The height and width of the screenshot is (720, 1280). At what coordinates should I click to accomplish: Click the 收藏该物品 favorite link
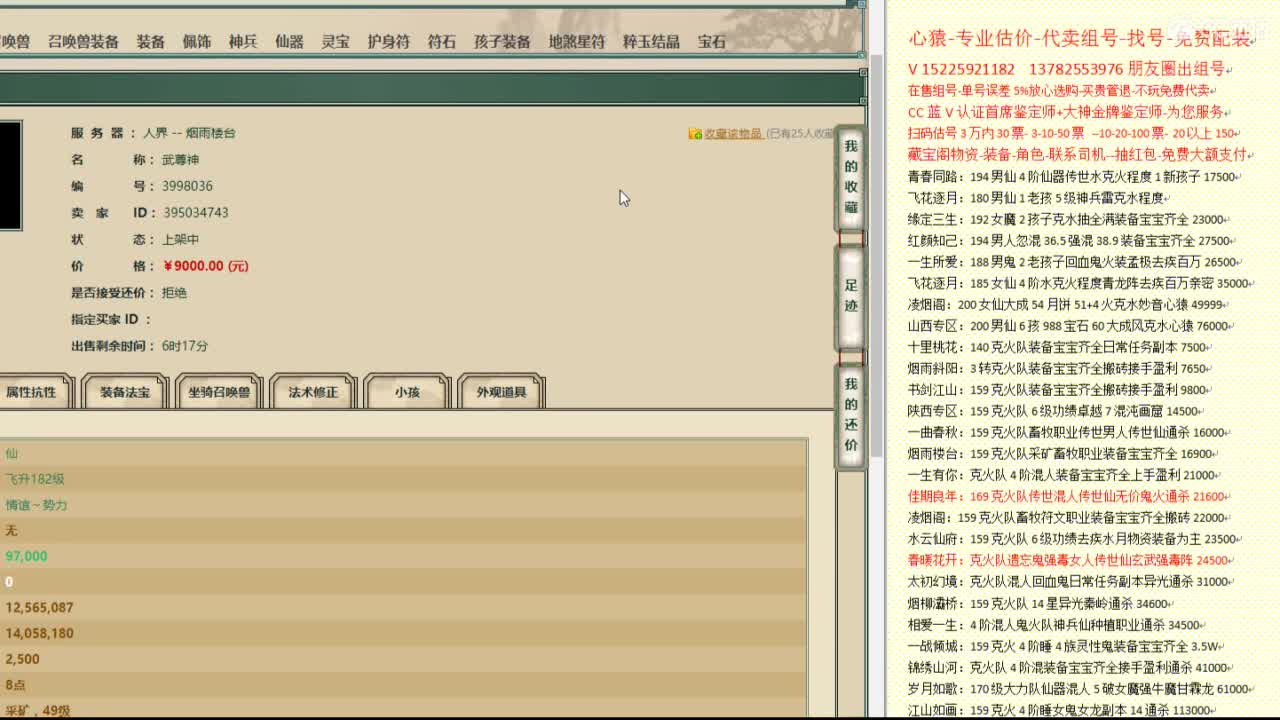733,131
